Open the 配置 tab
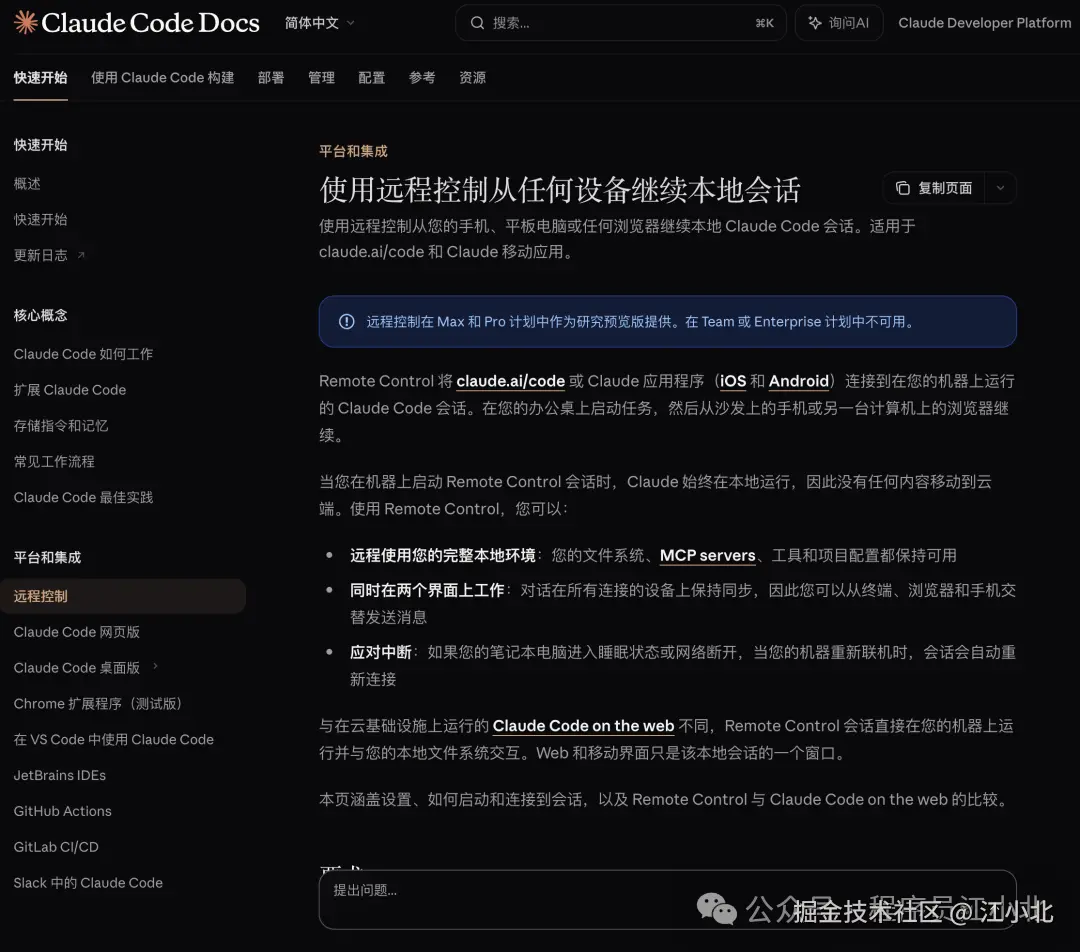The width and height of the screenshot is (1080, 952). (x=371, y=78)
